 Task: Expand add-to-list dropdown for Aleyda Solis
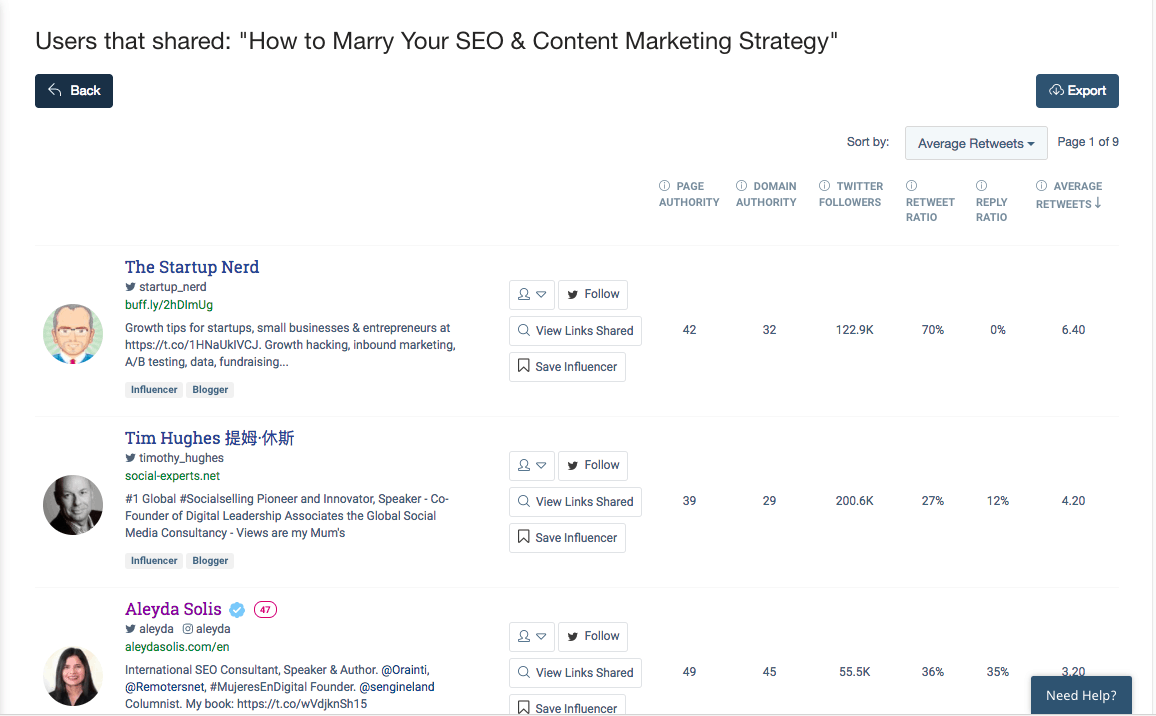tap(531, 637)
